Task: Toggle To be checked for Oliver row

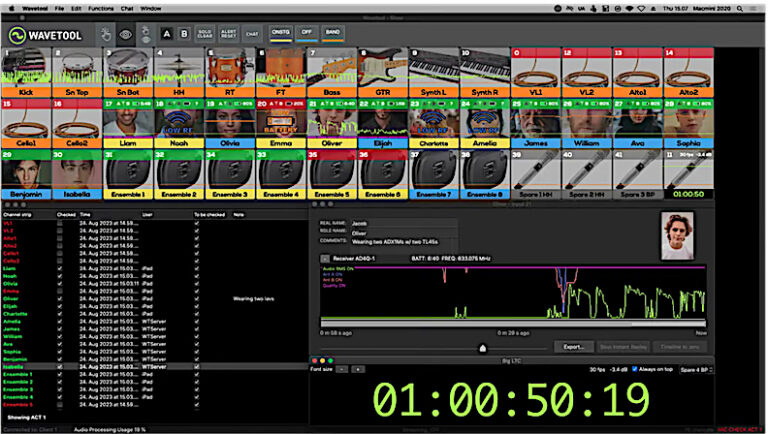Action: tap(196, 298)
